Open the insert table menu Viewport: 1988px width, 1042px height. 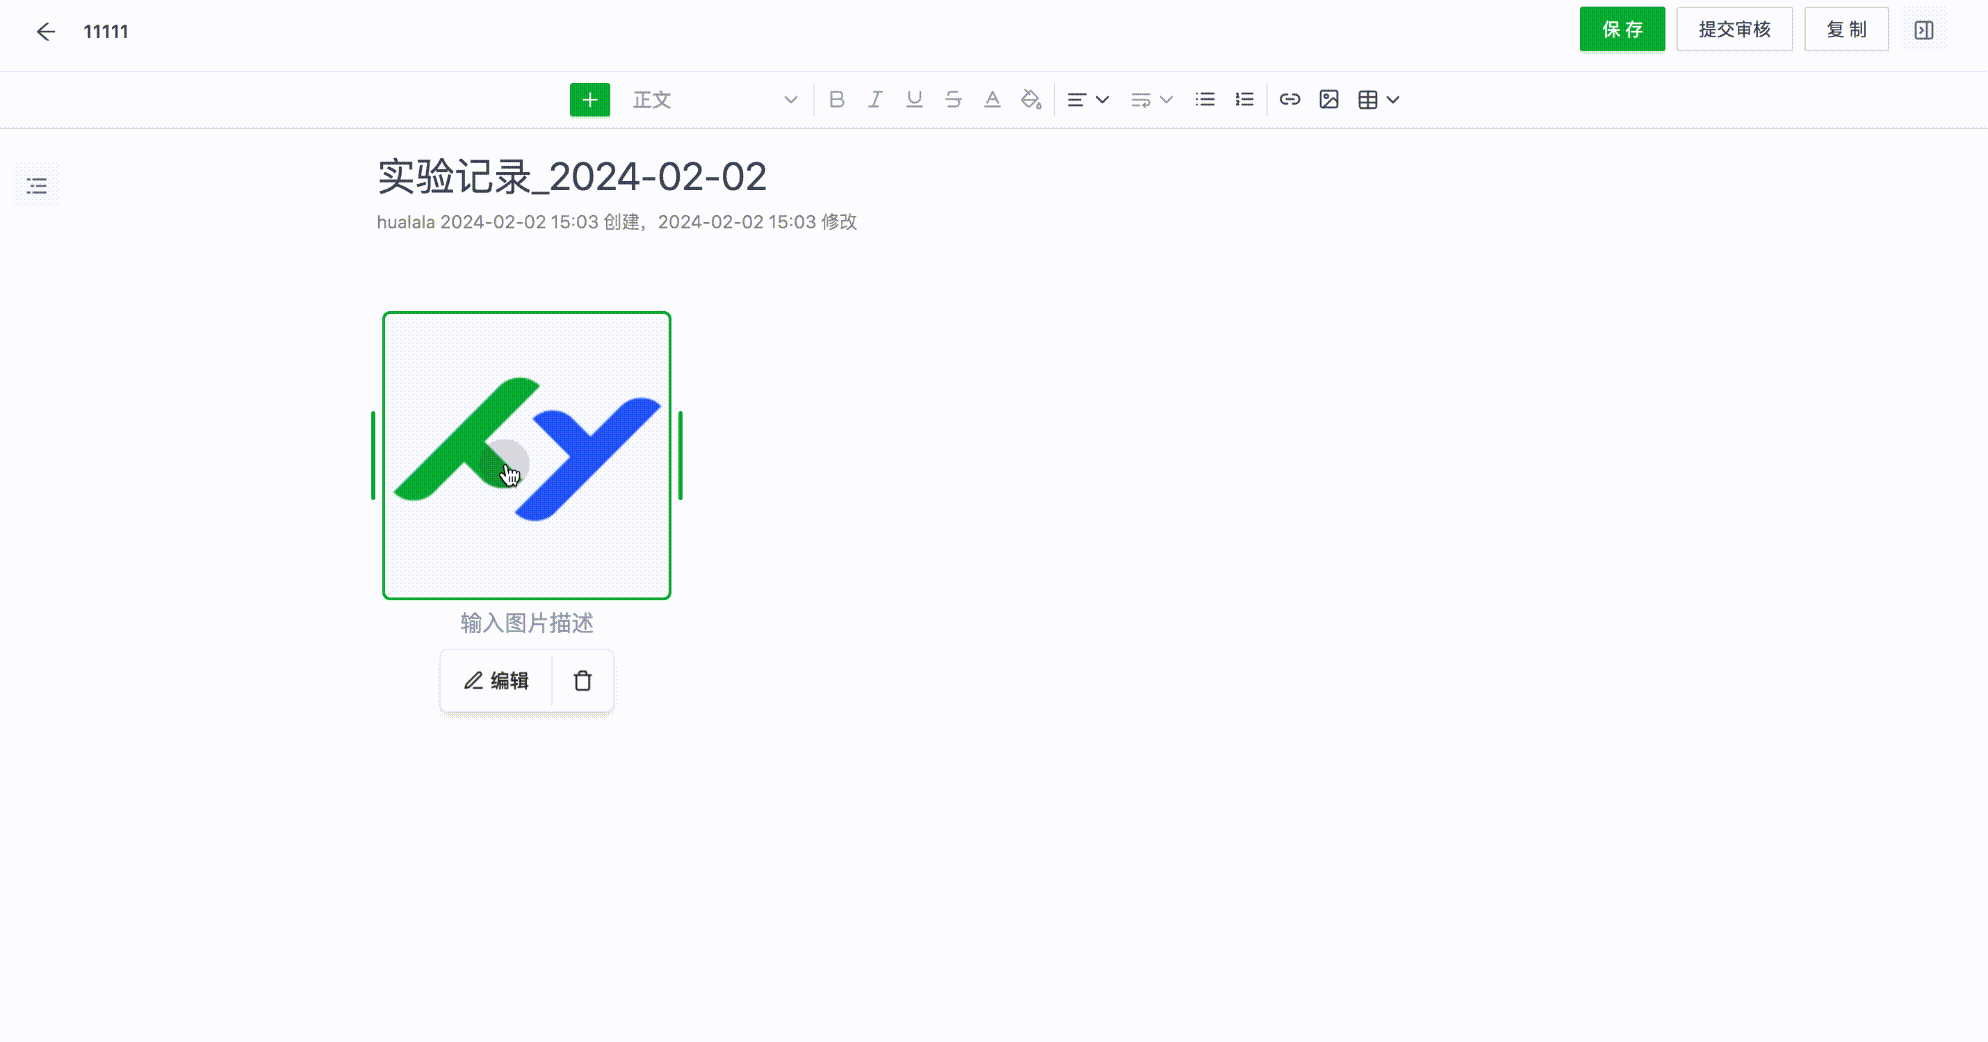(x=1378, y=100)
